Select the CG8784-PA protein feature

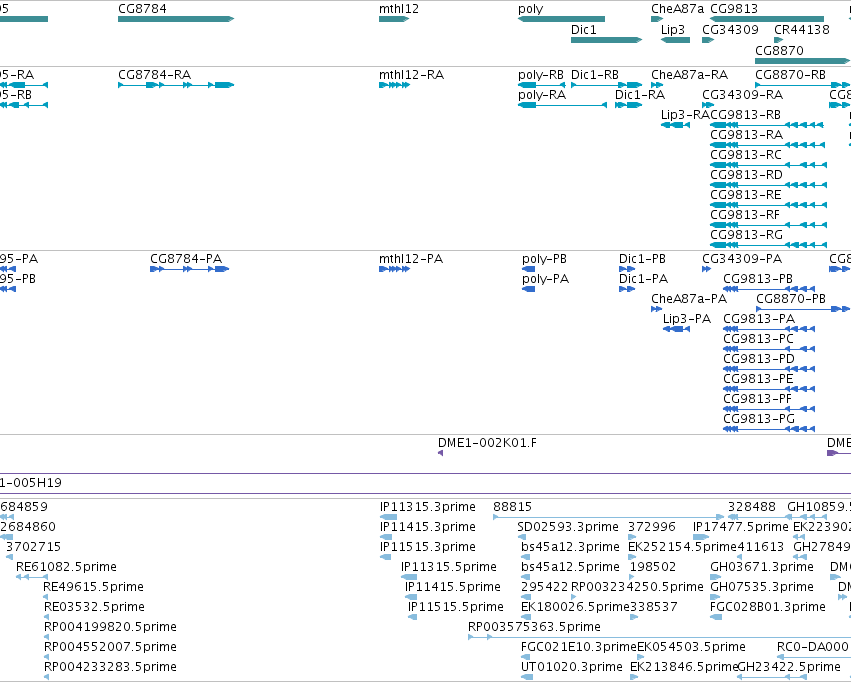click(189, 269)
